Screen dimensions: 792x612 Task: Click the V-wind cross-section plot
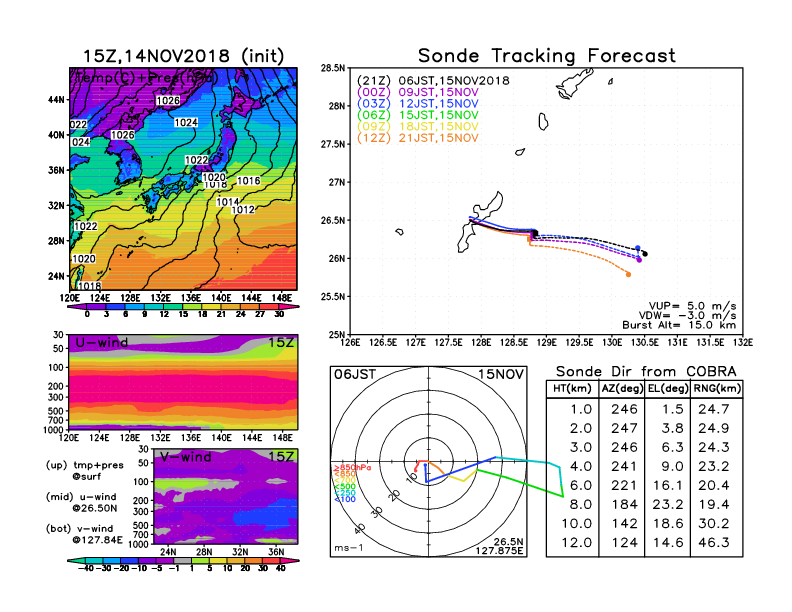(225, 496)
